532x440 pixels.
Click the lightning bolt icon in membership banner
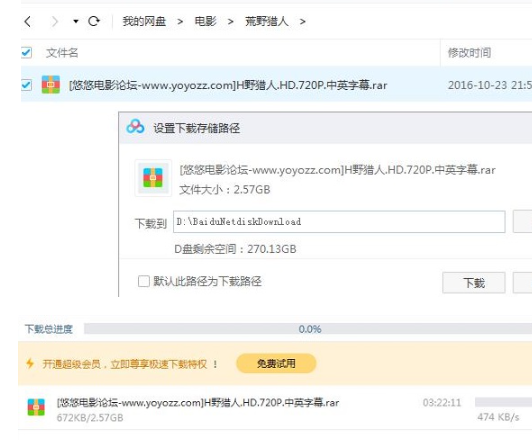coord(30,364)
